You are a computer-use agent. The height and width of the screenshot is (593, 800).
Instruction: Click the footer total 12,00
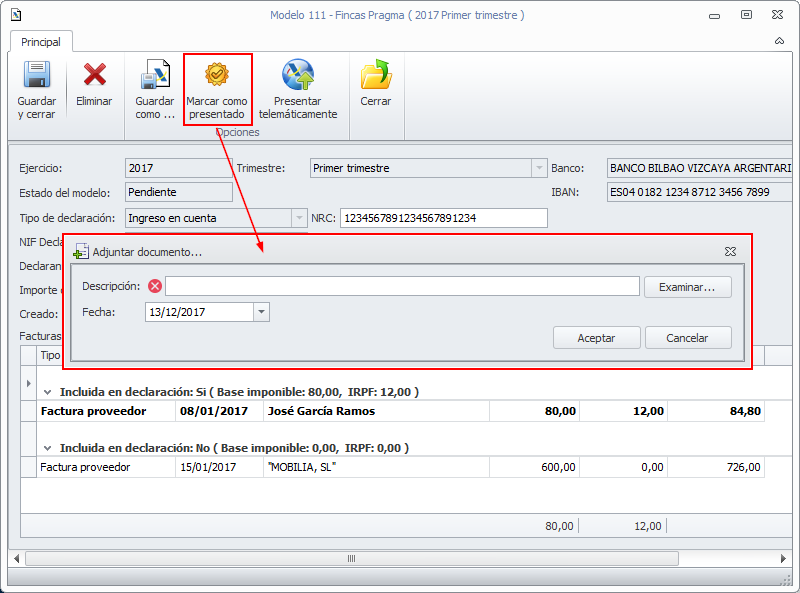pyautogui.click(x=647, y=526)
